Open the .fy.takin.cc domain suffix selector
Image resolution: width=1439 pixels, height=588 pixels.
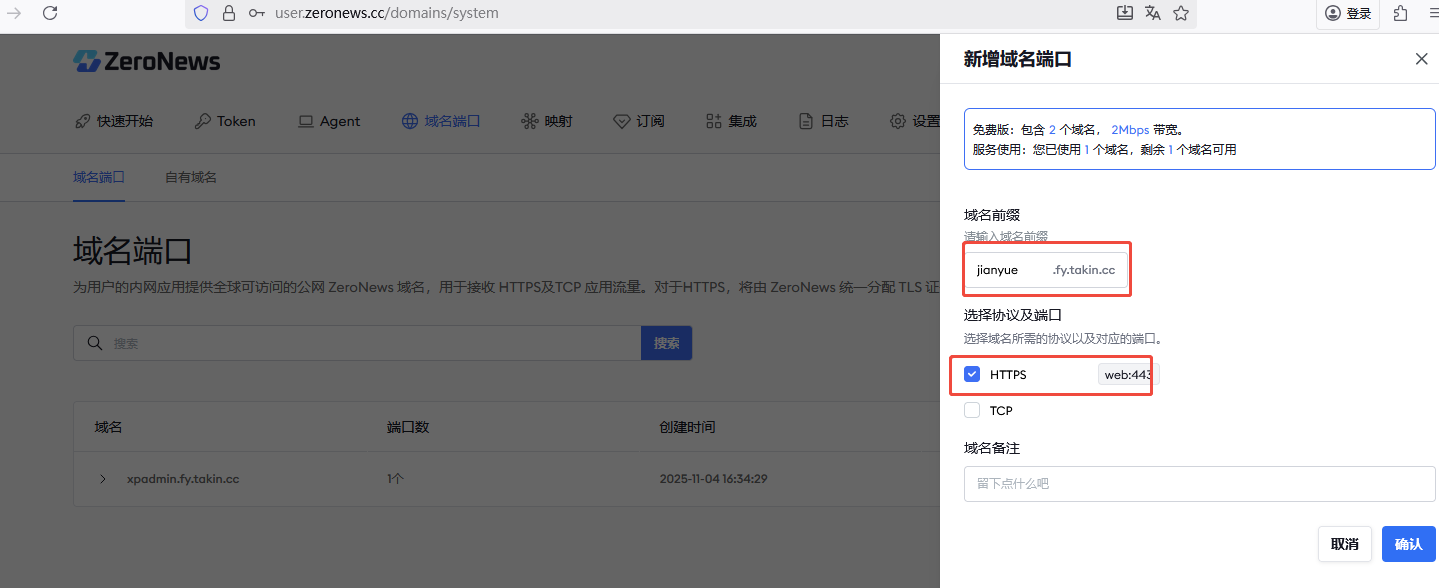(x=1084, y=270)
